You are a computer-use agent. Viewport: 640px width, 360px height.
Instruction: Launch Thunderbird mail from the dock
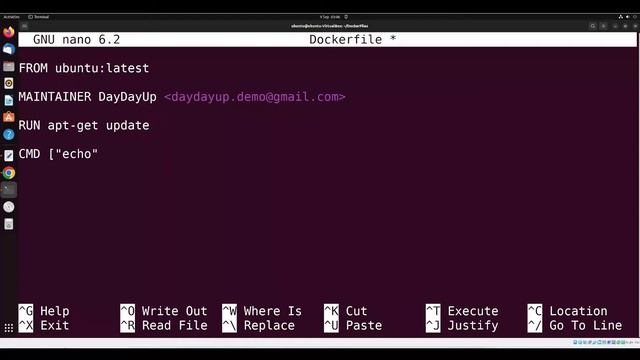tap(9, 49)
